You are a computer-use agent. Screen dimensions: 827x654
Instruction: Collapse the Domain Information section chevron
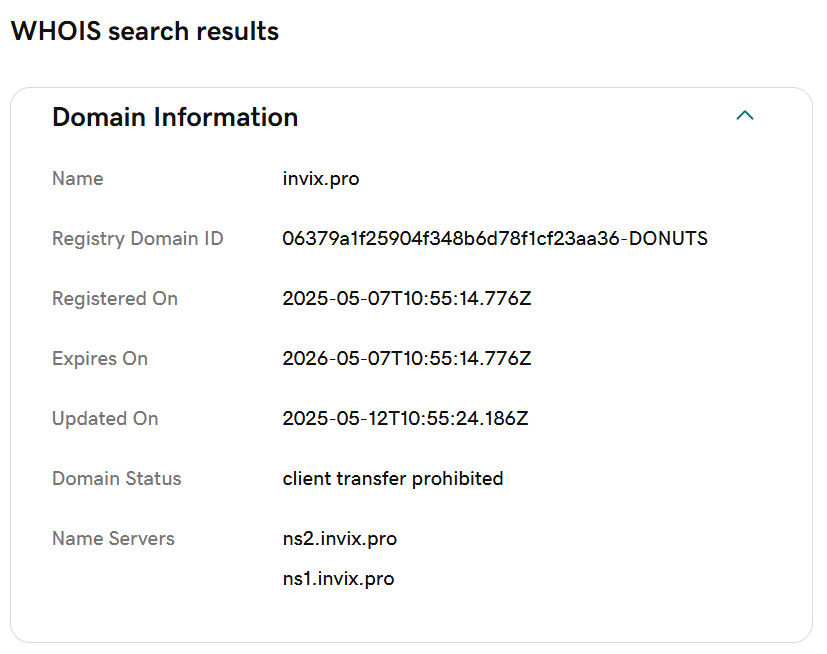pyautogui.click(x=745, y=116)
